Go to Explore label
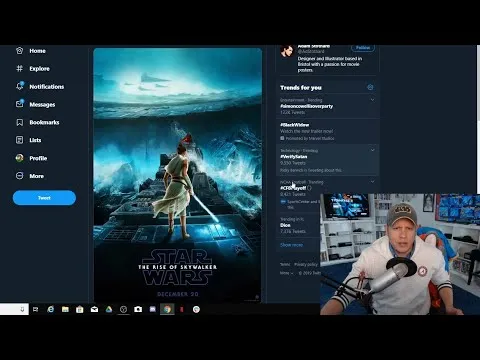480x360 pixels. pyautogui.click(x=39, y=68)
